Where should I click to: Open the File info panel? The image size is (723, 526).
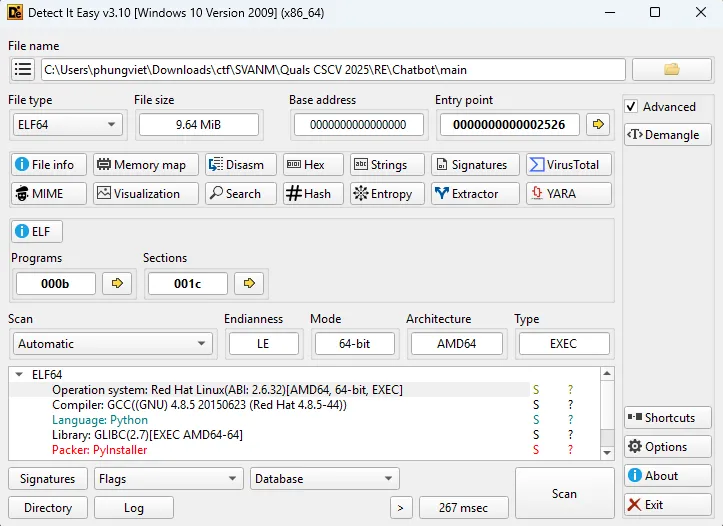coord(49,165)
